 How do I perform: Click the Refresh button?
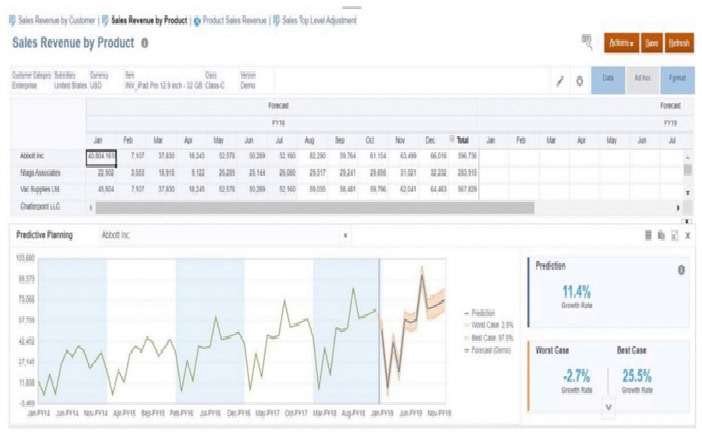coord(679,43)
